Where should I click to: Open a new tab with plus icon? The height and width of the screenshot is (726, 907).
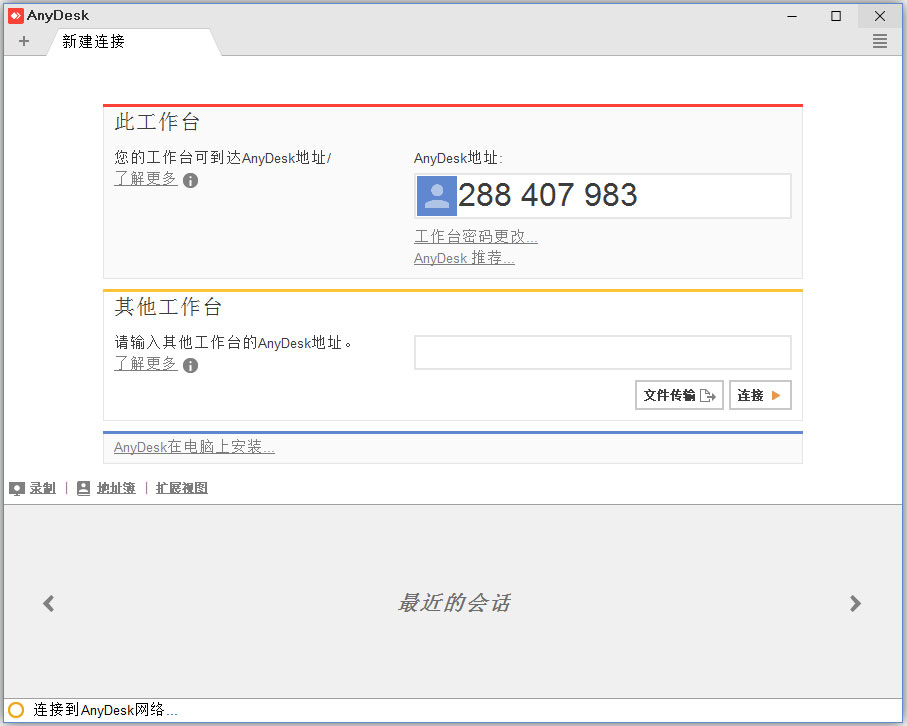[x=24, y=41]
